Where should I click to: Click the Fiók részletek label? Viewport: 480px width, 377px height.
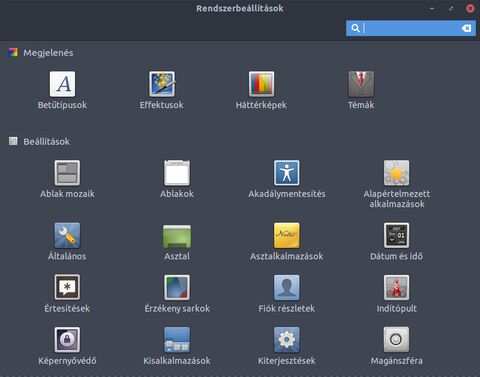click(287, 309)
